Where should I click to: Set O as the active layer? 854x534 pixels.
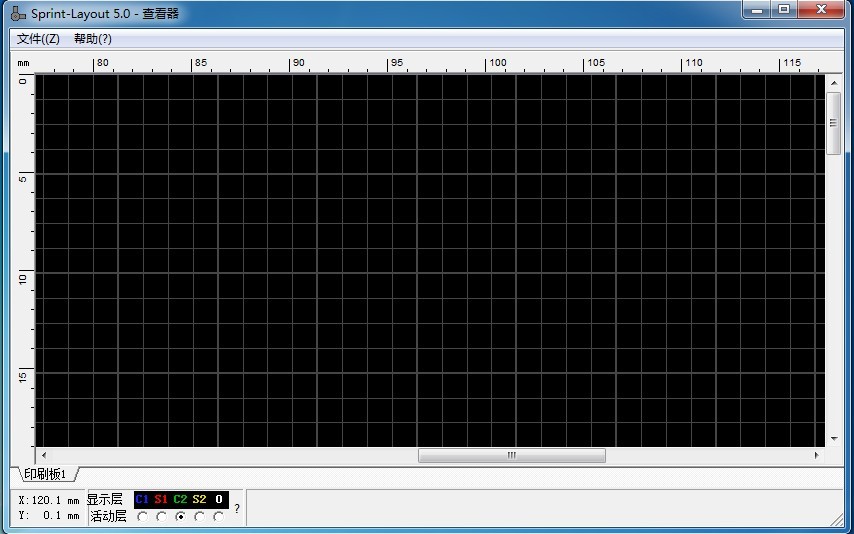coord(219,517)
